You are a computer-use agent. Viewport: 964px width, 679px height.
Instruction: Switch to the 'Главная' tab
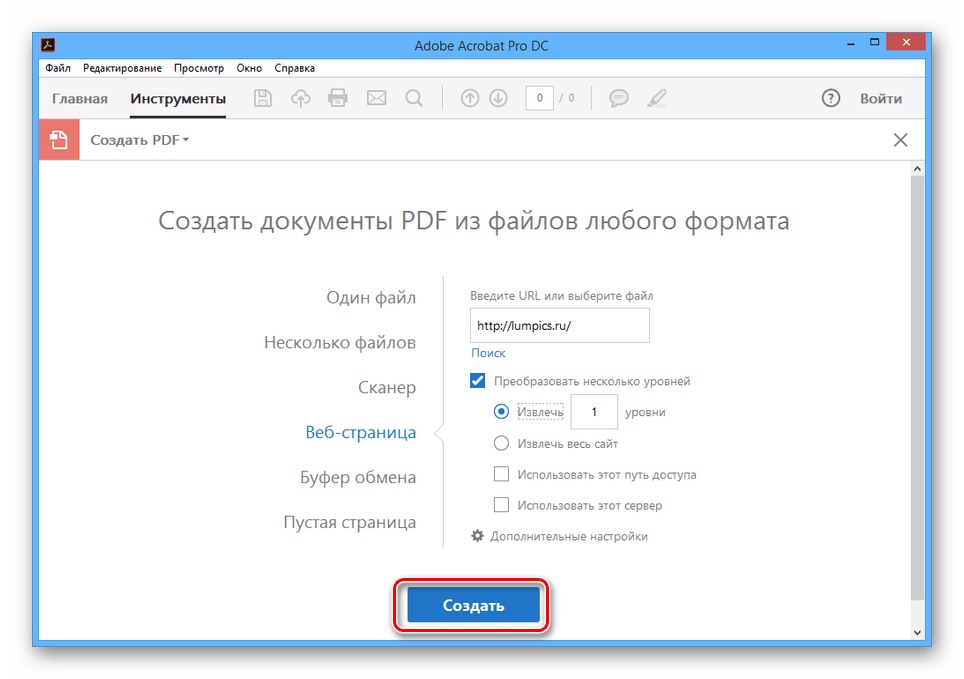click(x=80, y=98)
